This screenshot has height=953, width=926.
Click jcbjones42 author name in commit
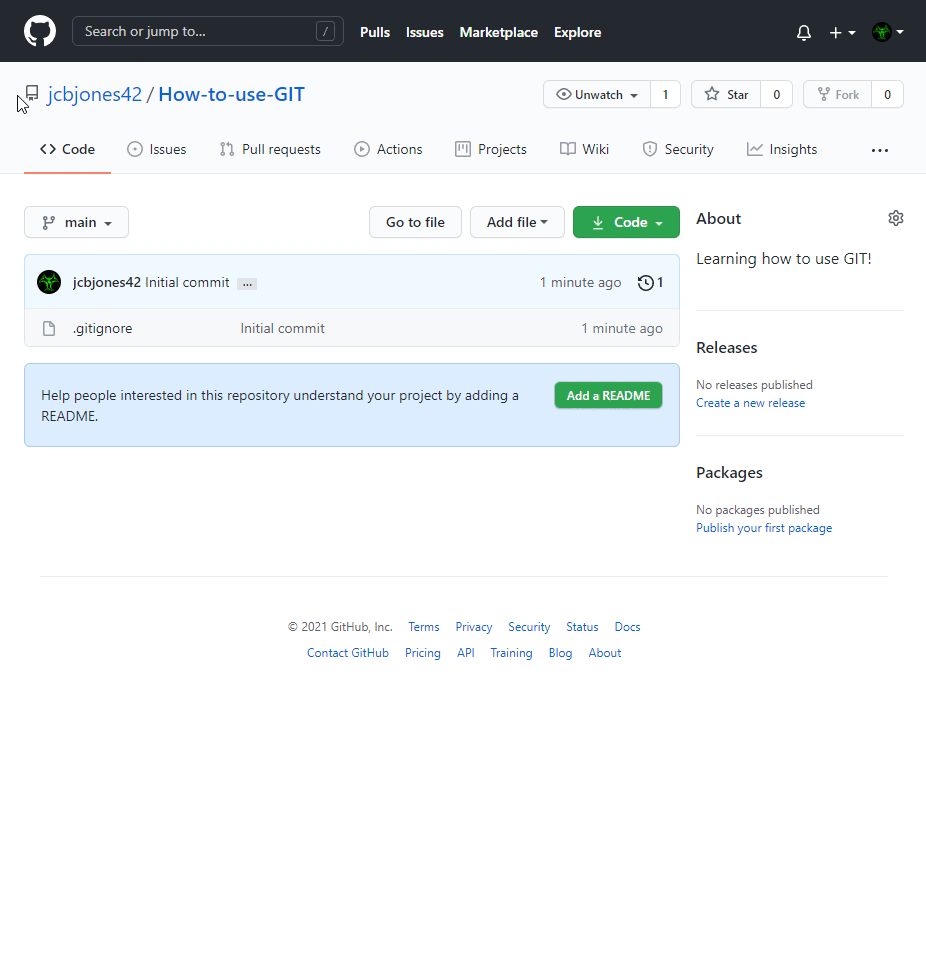pos(107,283)
